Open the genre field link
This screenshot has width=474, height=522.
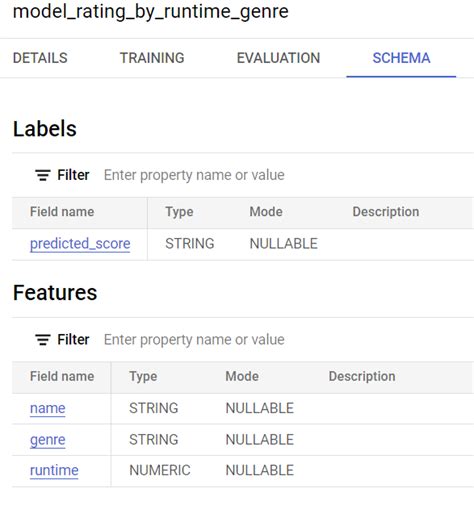[x=48, y=440]
